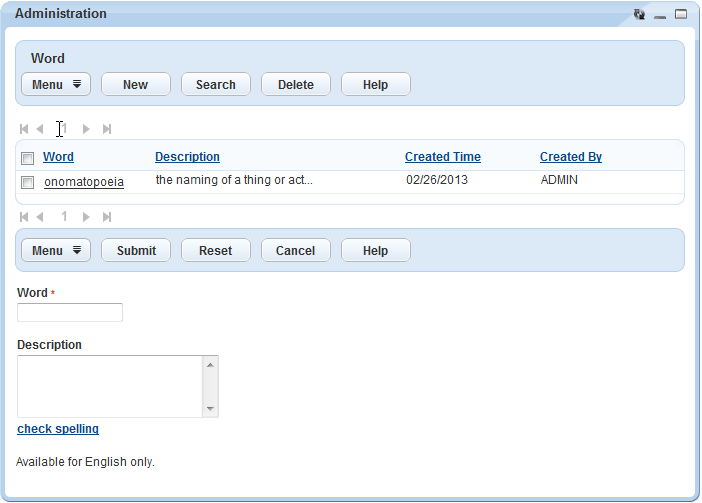Screen dimensions: 702x503
Task: Open the top Menu dropdown
Action: (x=56, y=85)
